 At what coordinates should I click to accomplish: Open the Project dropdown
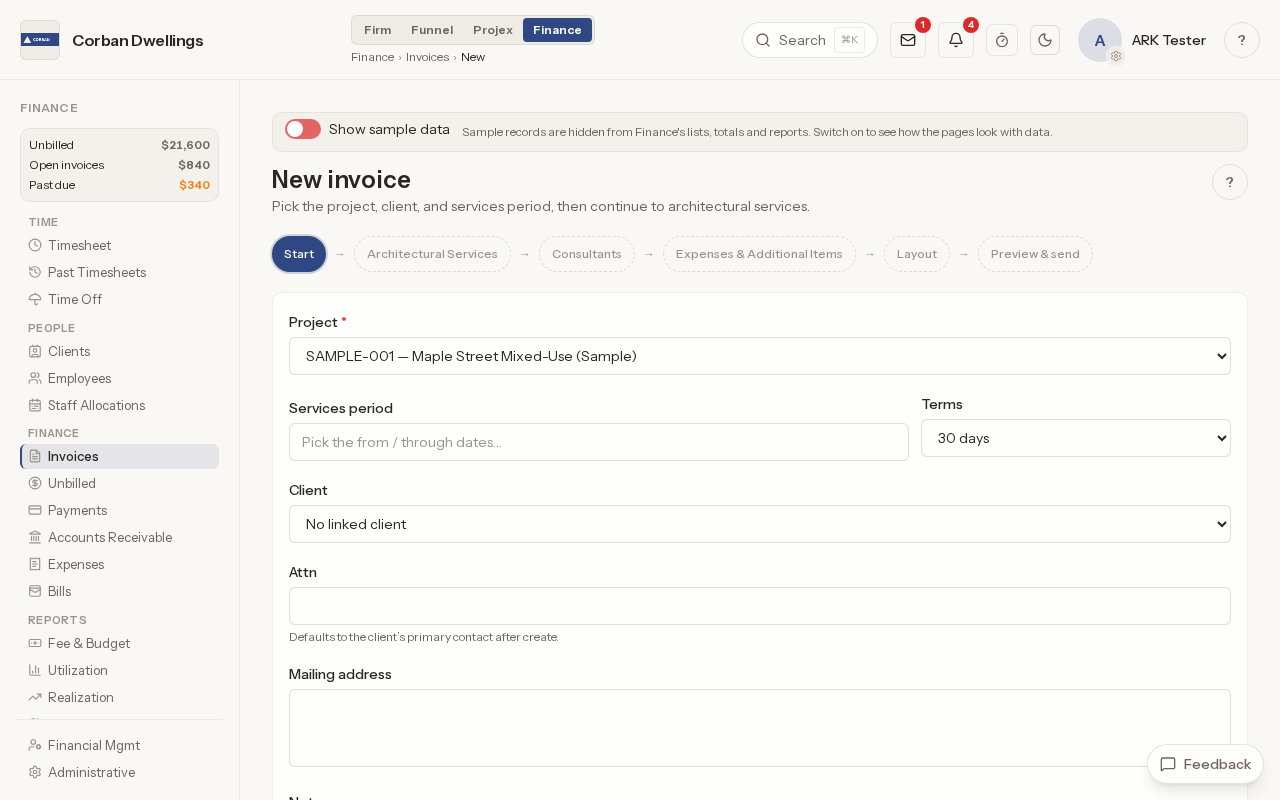click(x=760, y=356)
